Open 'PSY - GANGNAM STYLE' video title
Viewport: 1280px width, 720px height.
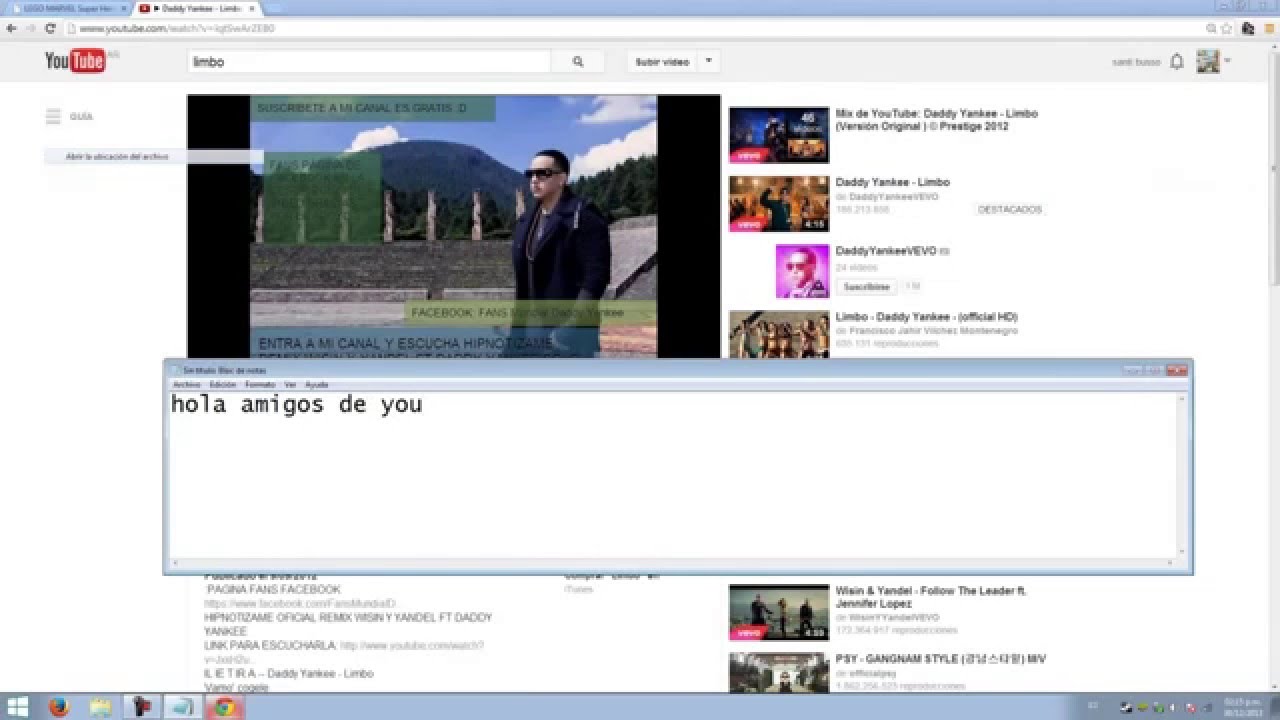tap(941, 659)
